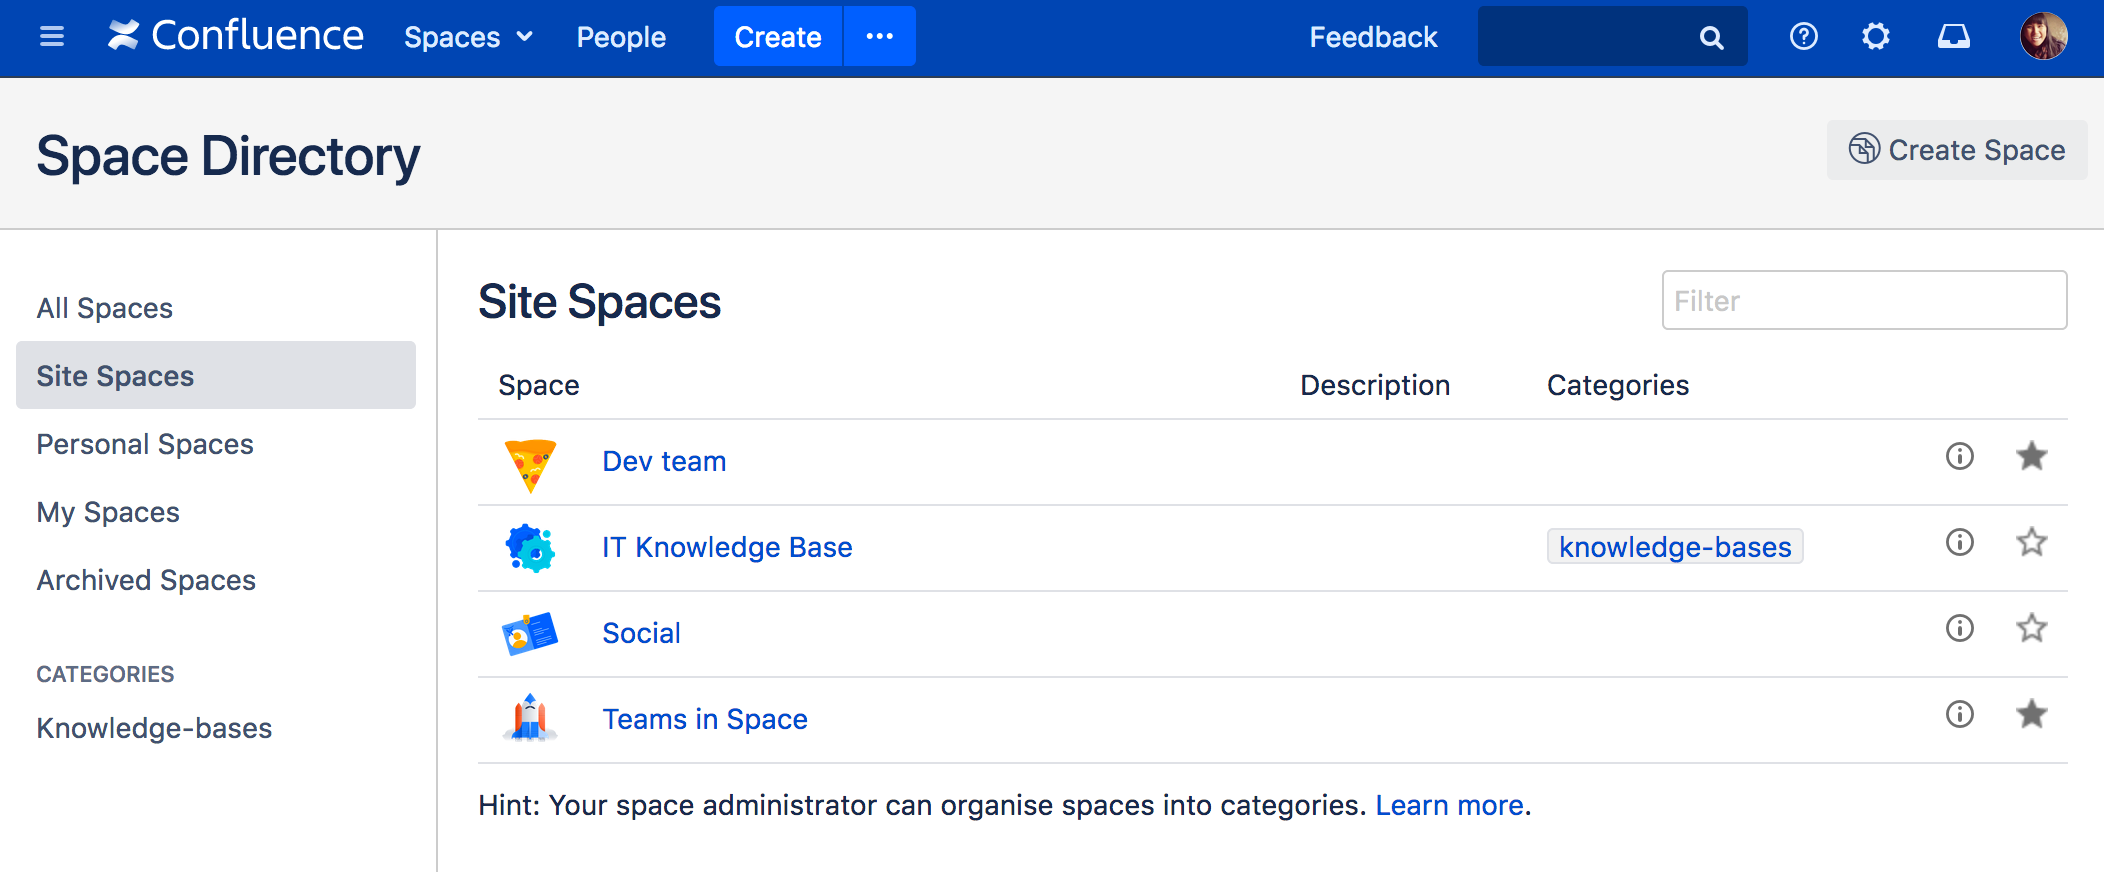
Task: Expand the Spaces dropdown menu
Action: click(468, 37)
